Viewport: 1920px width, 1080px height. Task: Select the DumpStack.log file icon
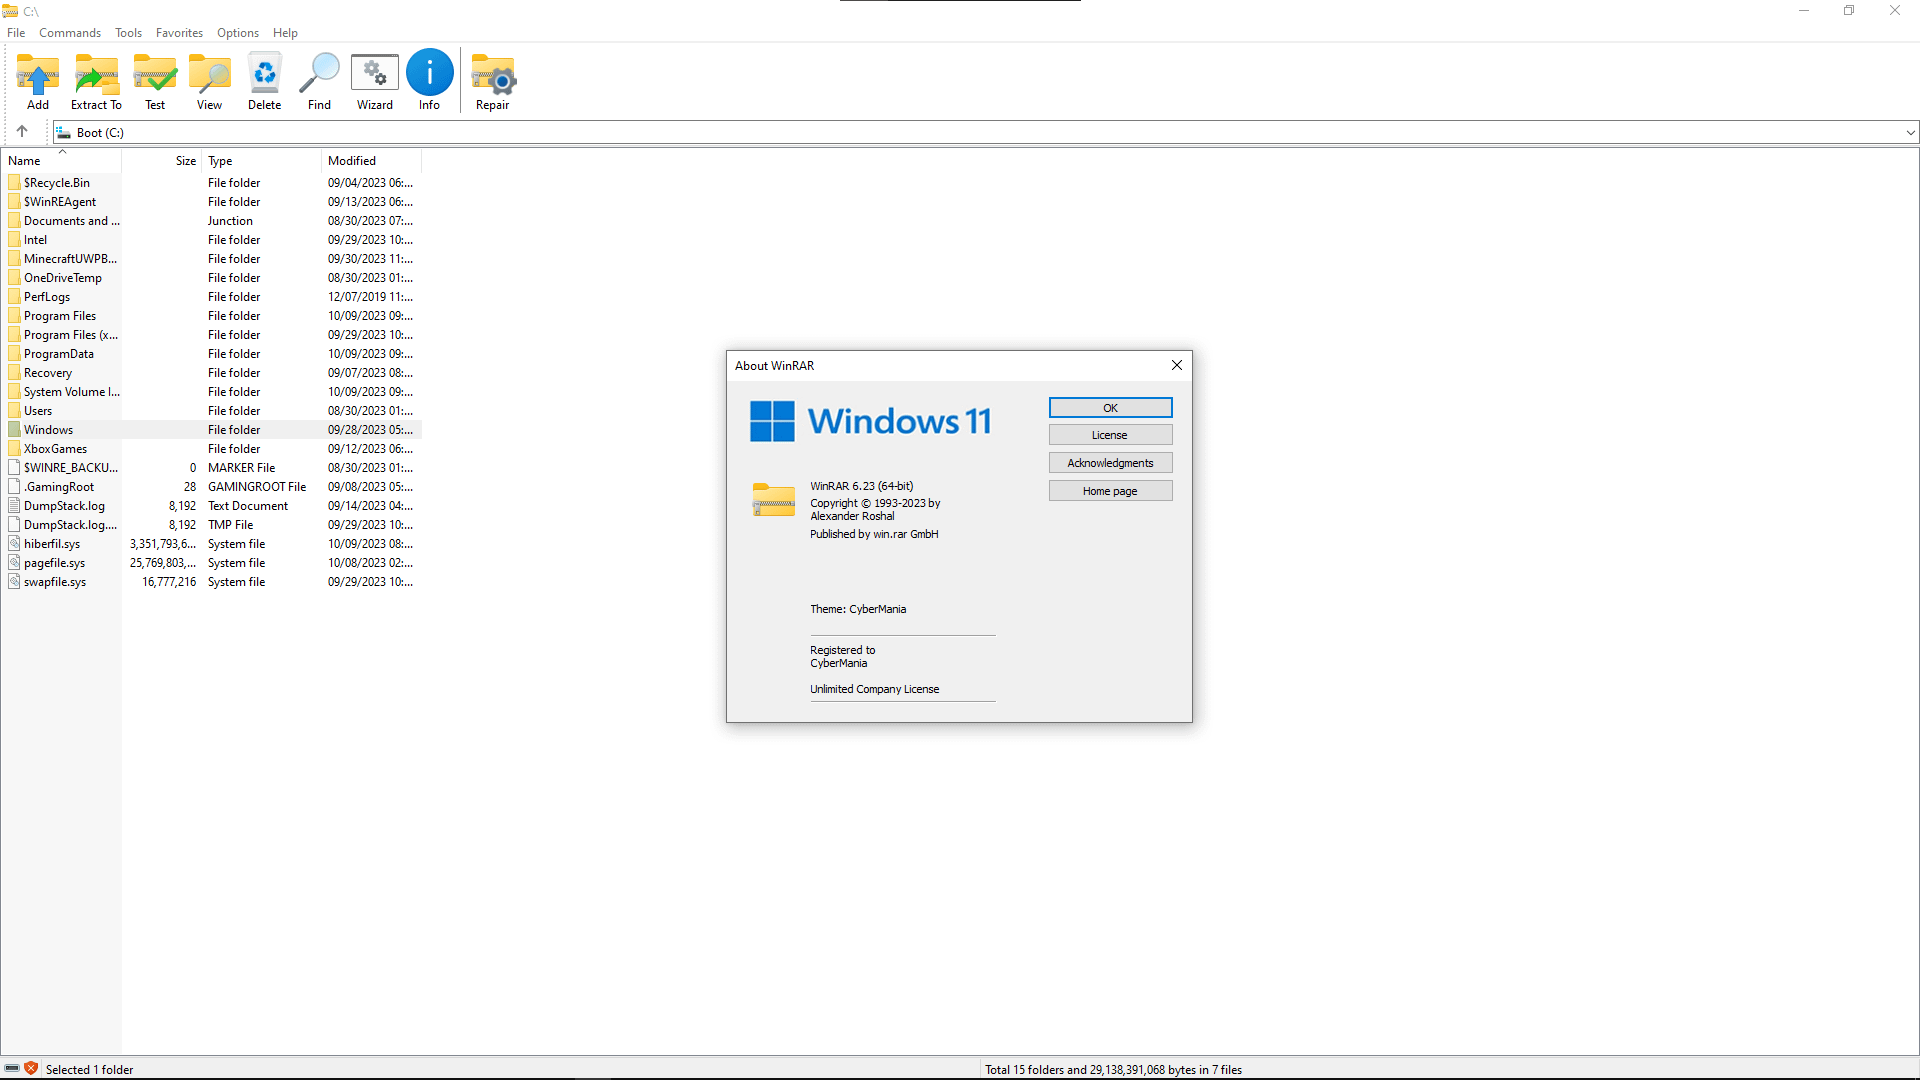pos(14,505)
